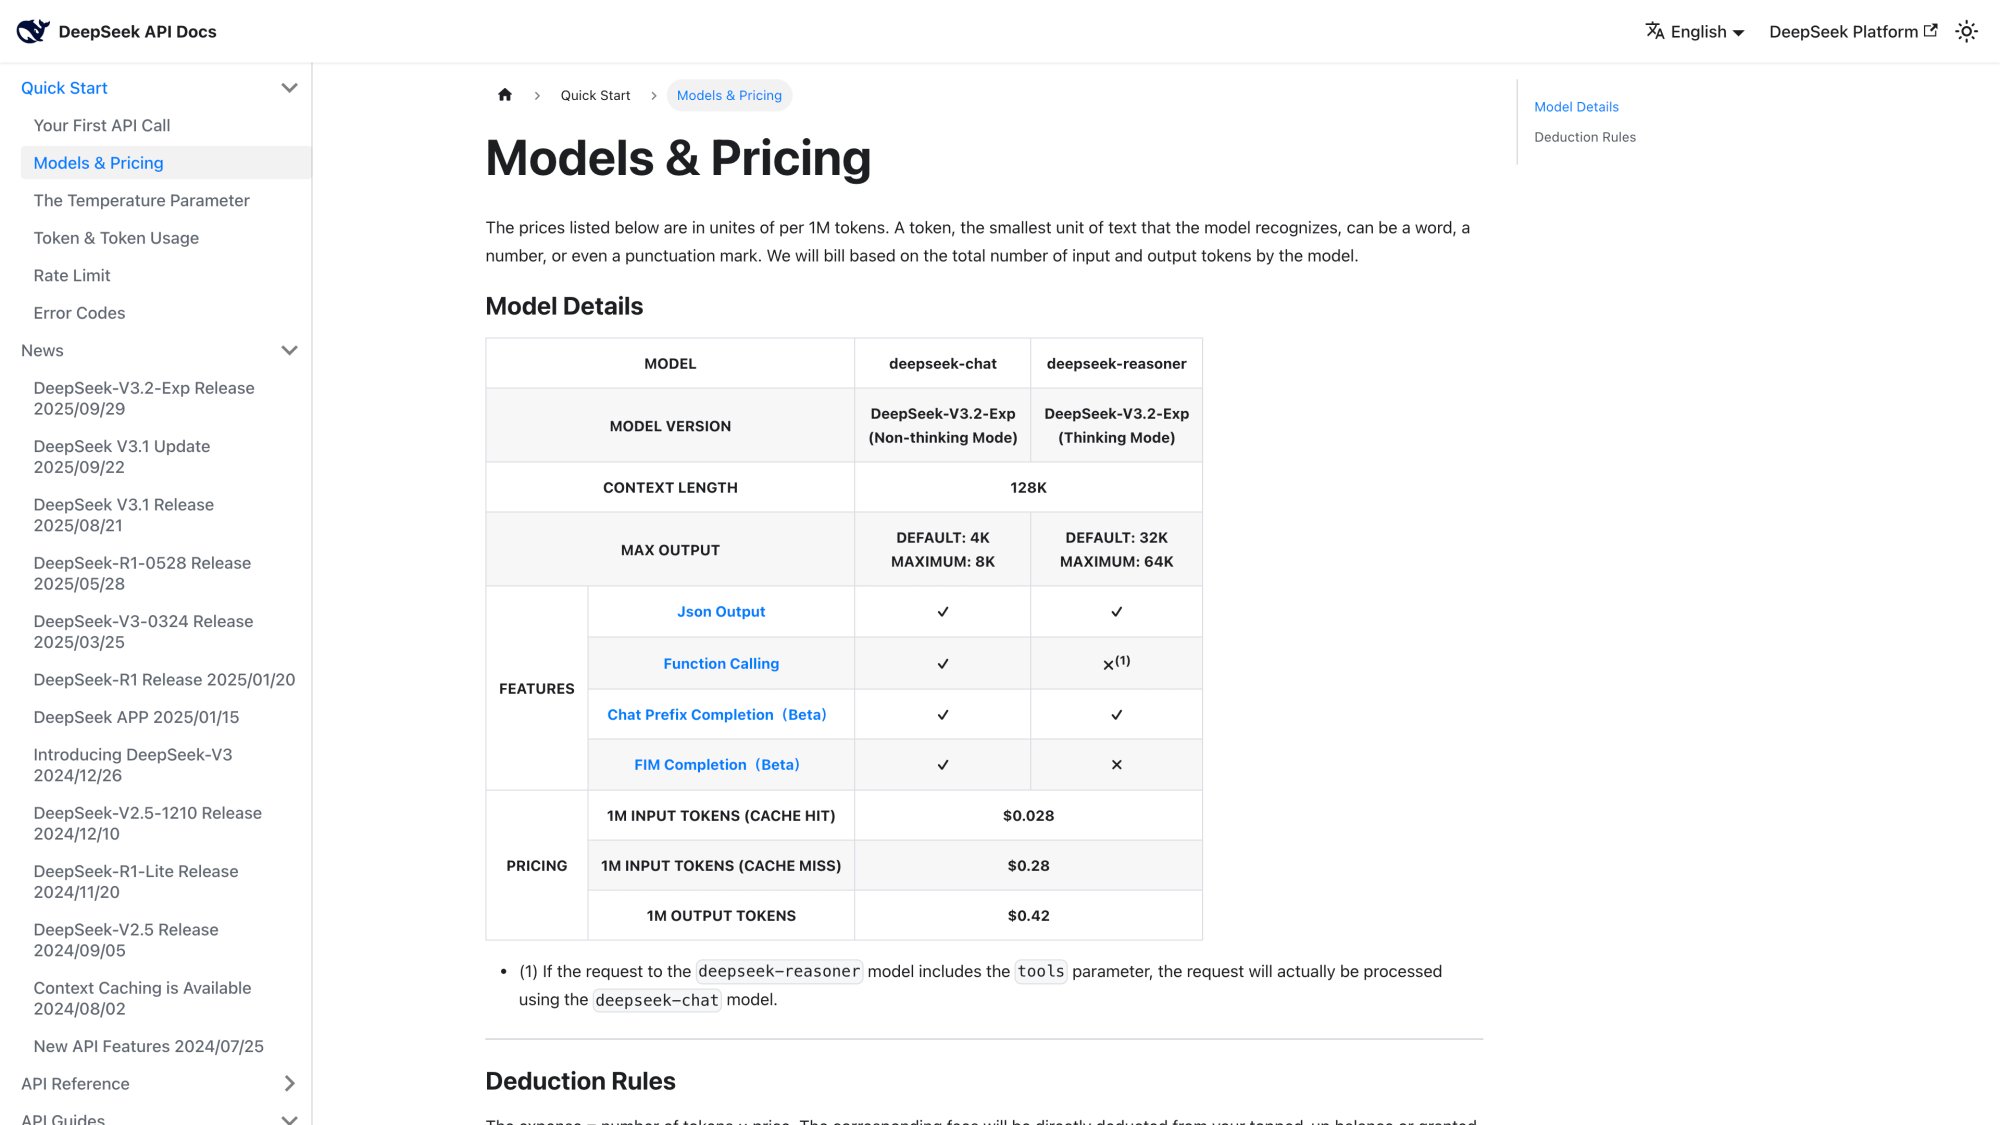
Task: Open the Function Calling link
Action: coord(720,663)
